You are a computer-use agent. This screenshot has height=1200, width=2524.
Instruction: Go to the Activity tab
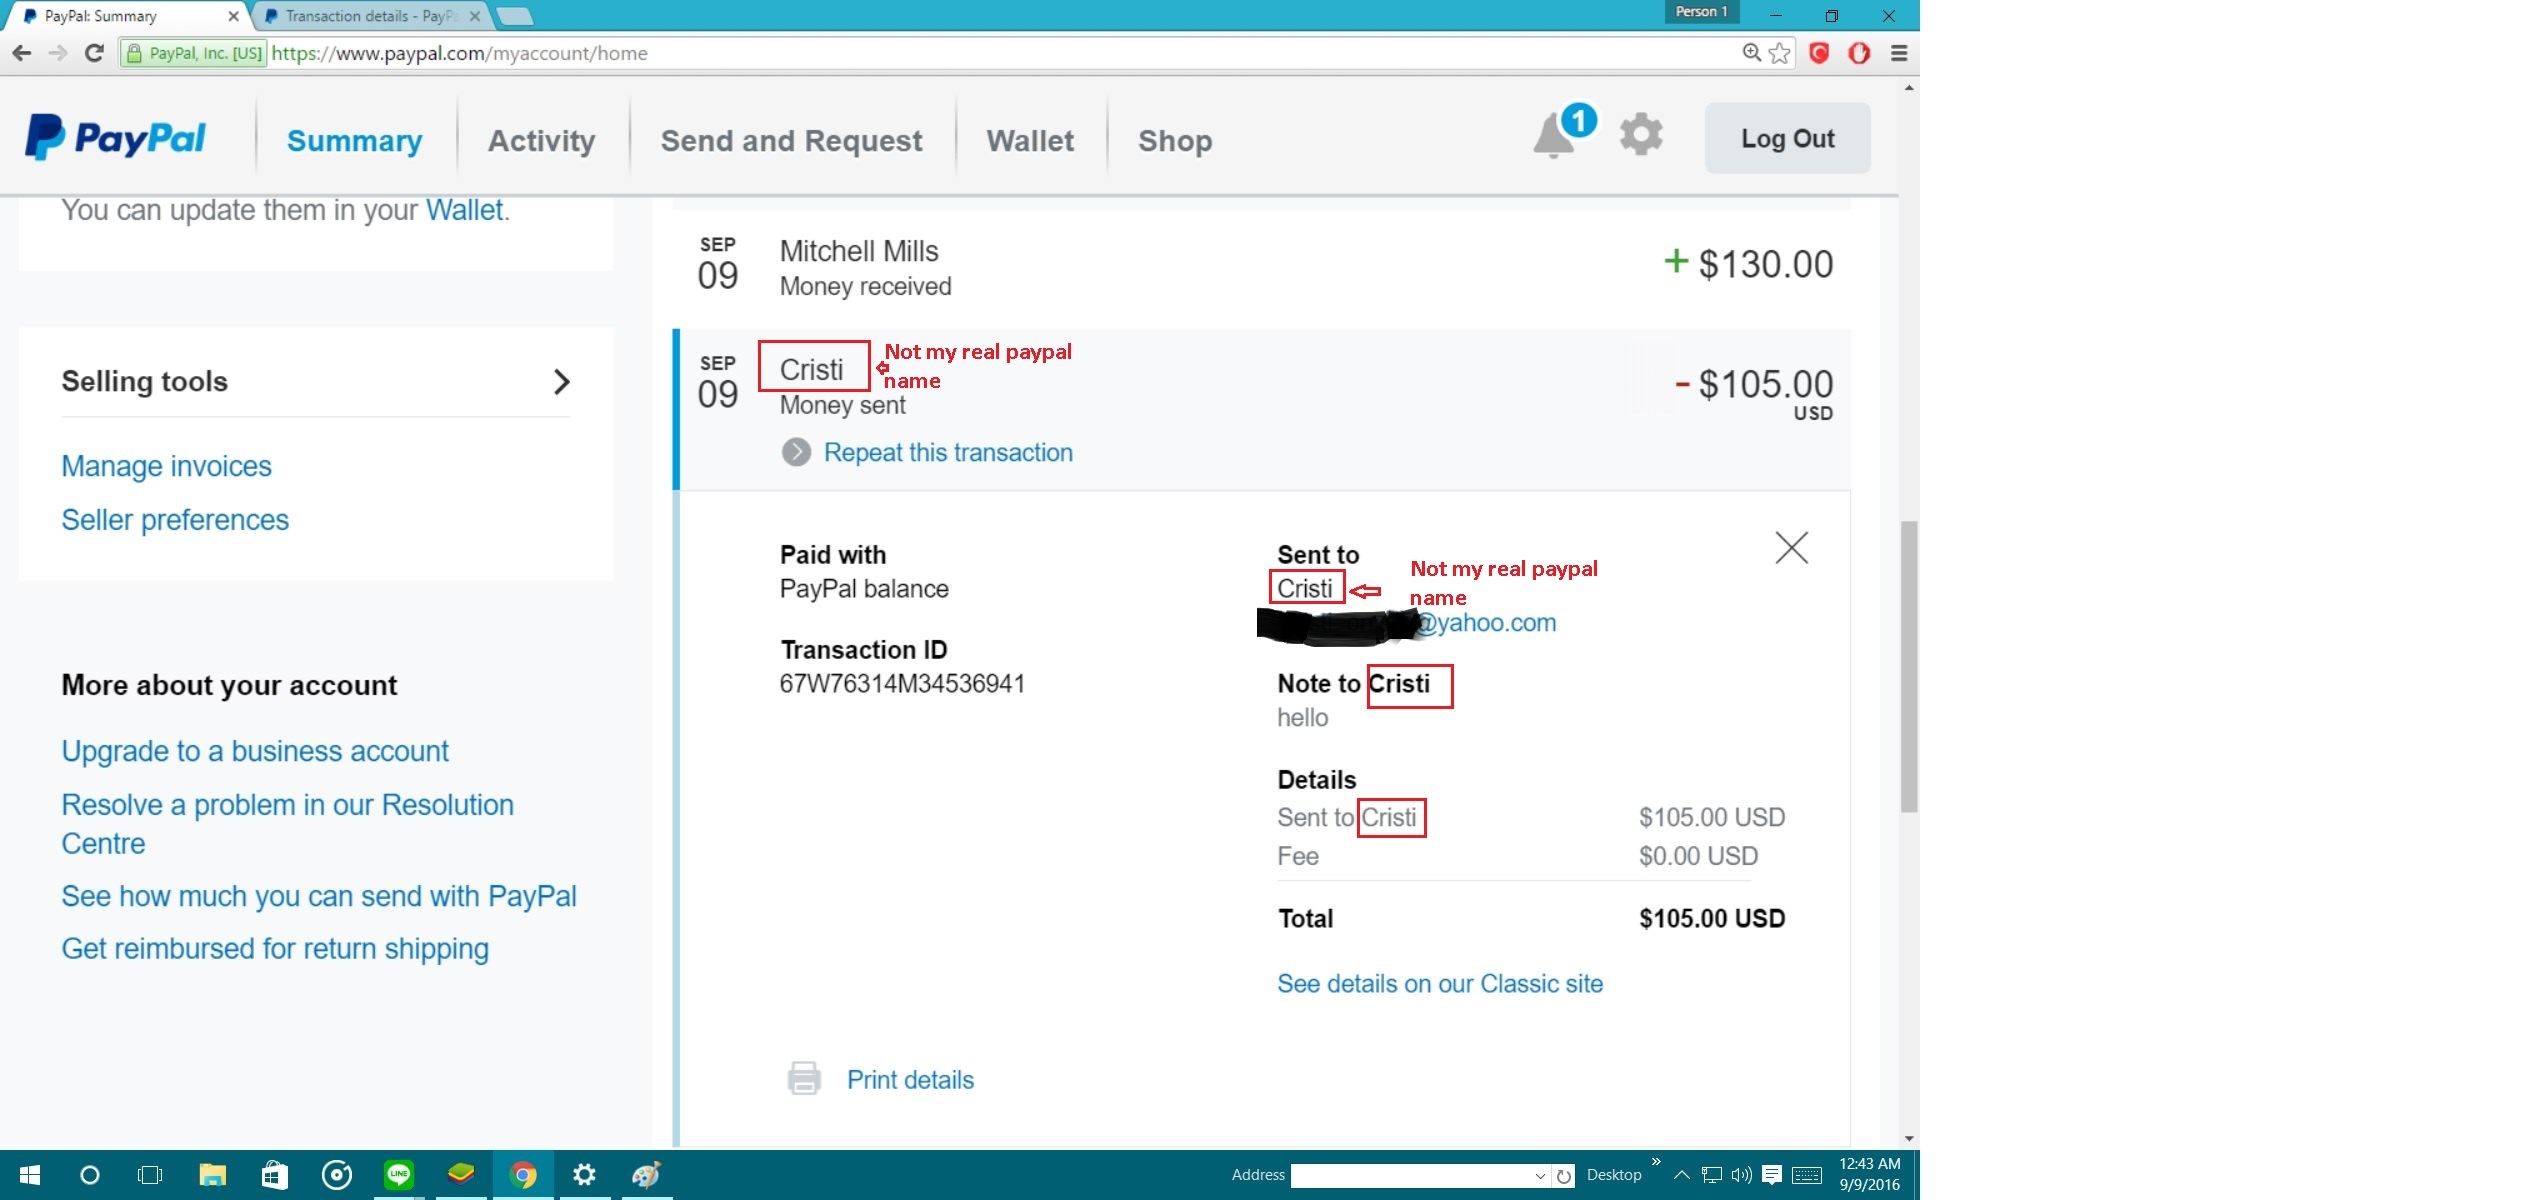click(x=541, y=140)
